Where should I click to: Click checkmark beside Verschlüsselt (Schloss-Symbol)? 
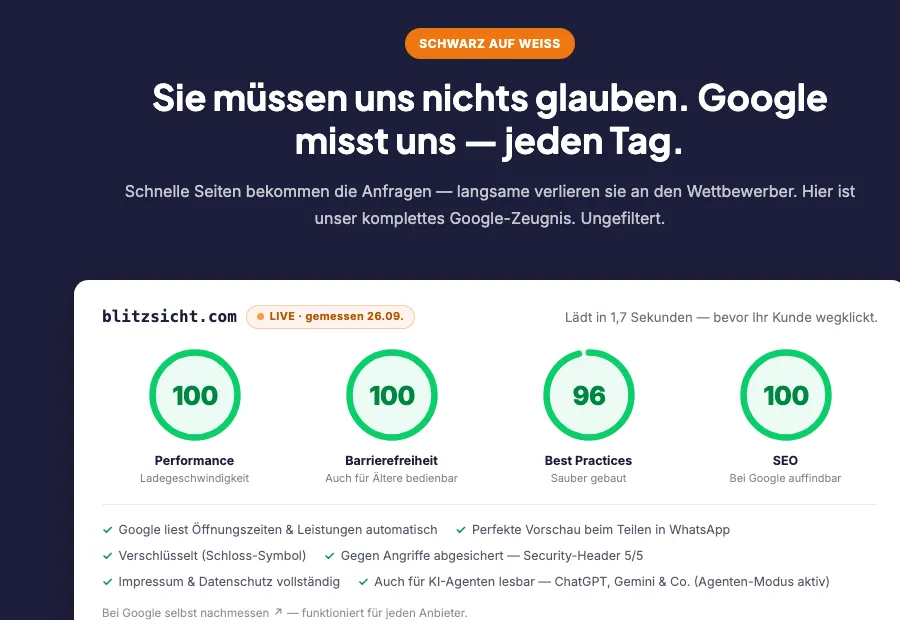[107, 556]
